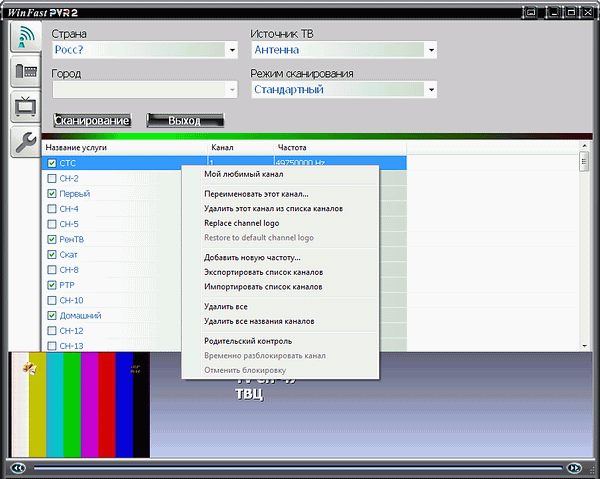Click the forward arrows at bottom right
600x479 pixels.
pos(573,467)
